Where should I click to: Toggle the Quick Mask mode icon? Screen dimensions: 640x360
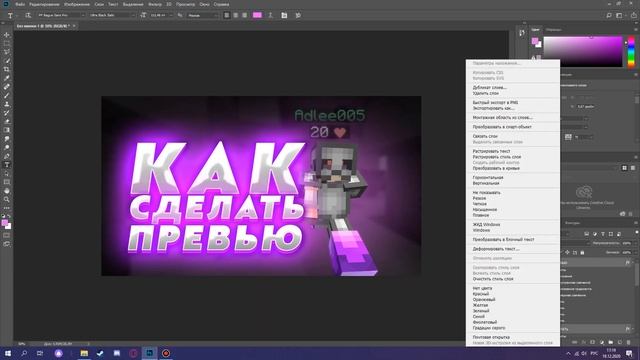click(7, 236)
